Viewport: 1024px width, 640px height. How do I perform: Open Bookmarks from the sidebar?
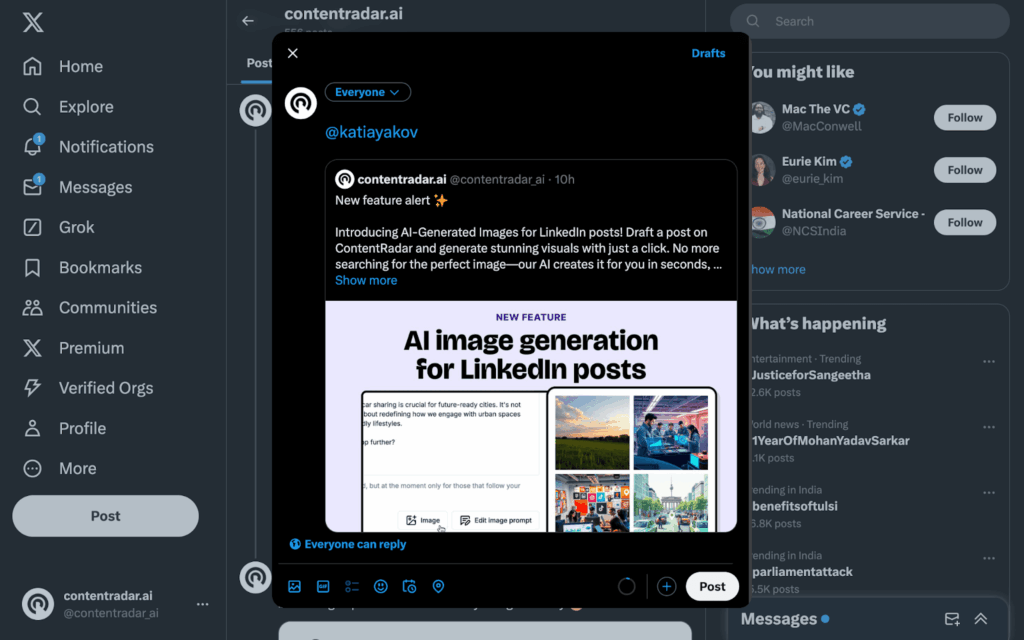(99, 267)
